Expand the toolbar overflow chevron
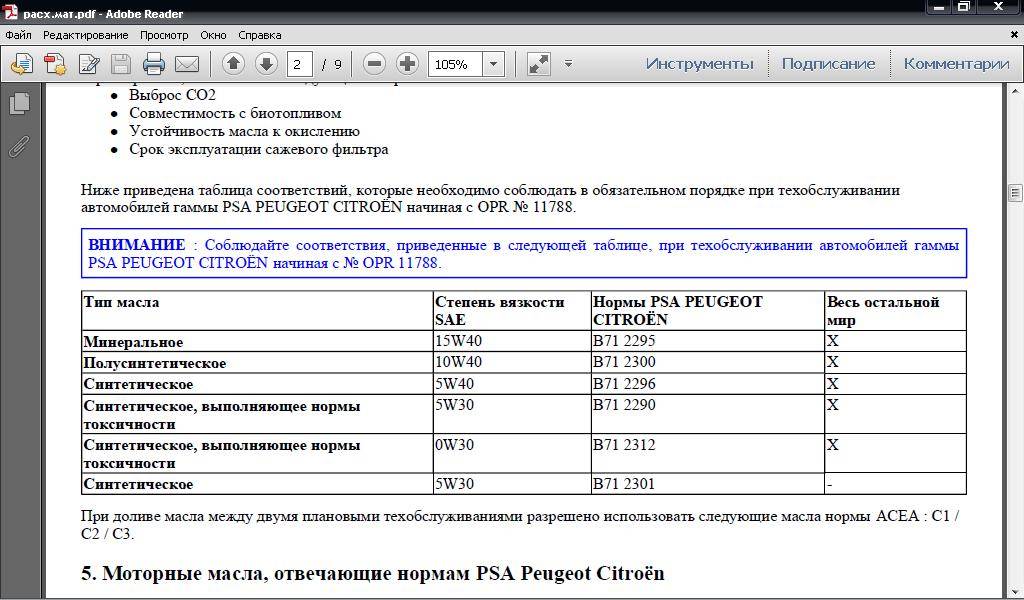Image resolution: width=1024 pixels, height=600 pixels. click(567, 65)
